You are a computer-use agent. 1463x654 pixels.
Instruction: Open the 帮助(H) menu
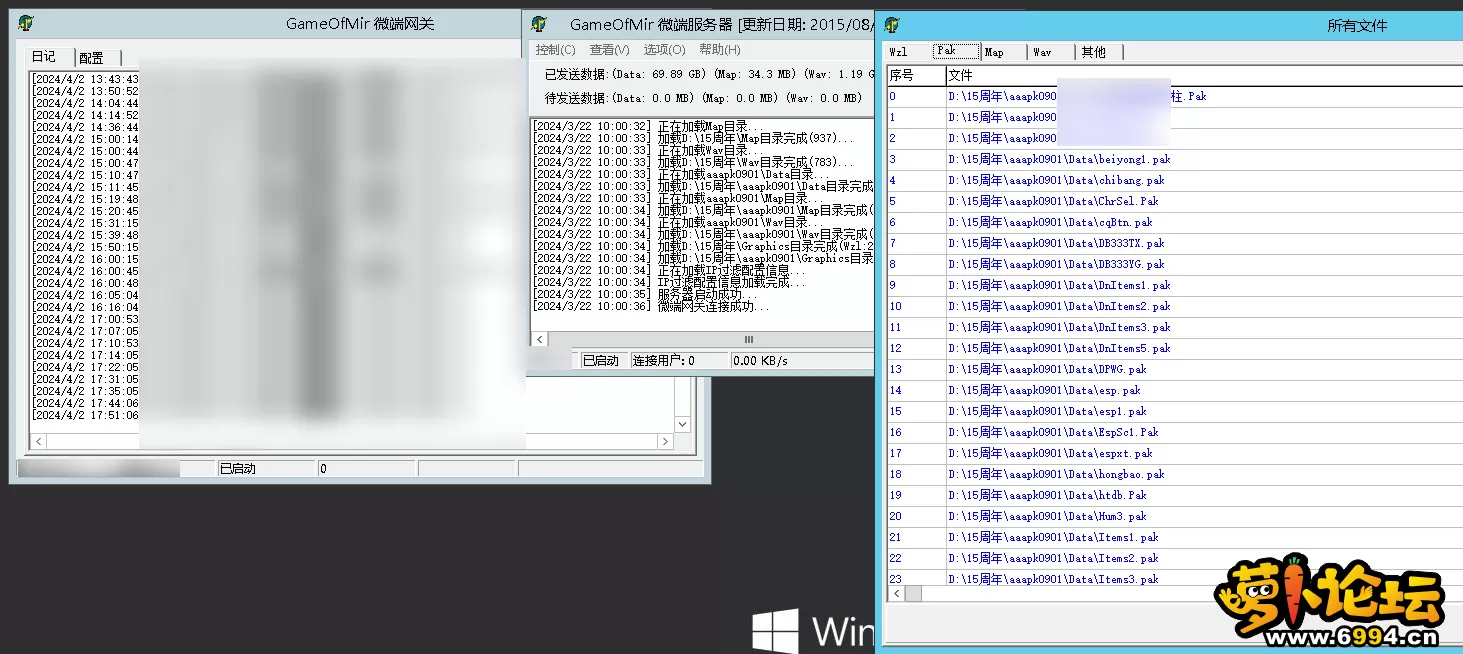tap(720, 50)
